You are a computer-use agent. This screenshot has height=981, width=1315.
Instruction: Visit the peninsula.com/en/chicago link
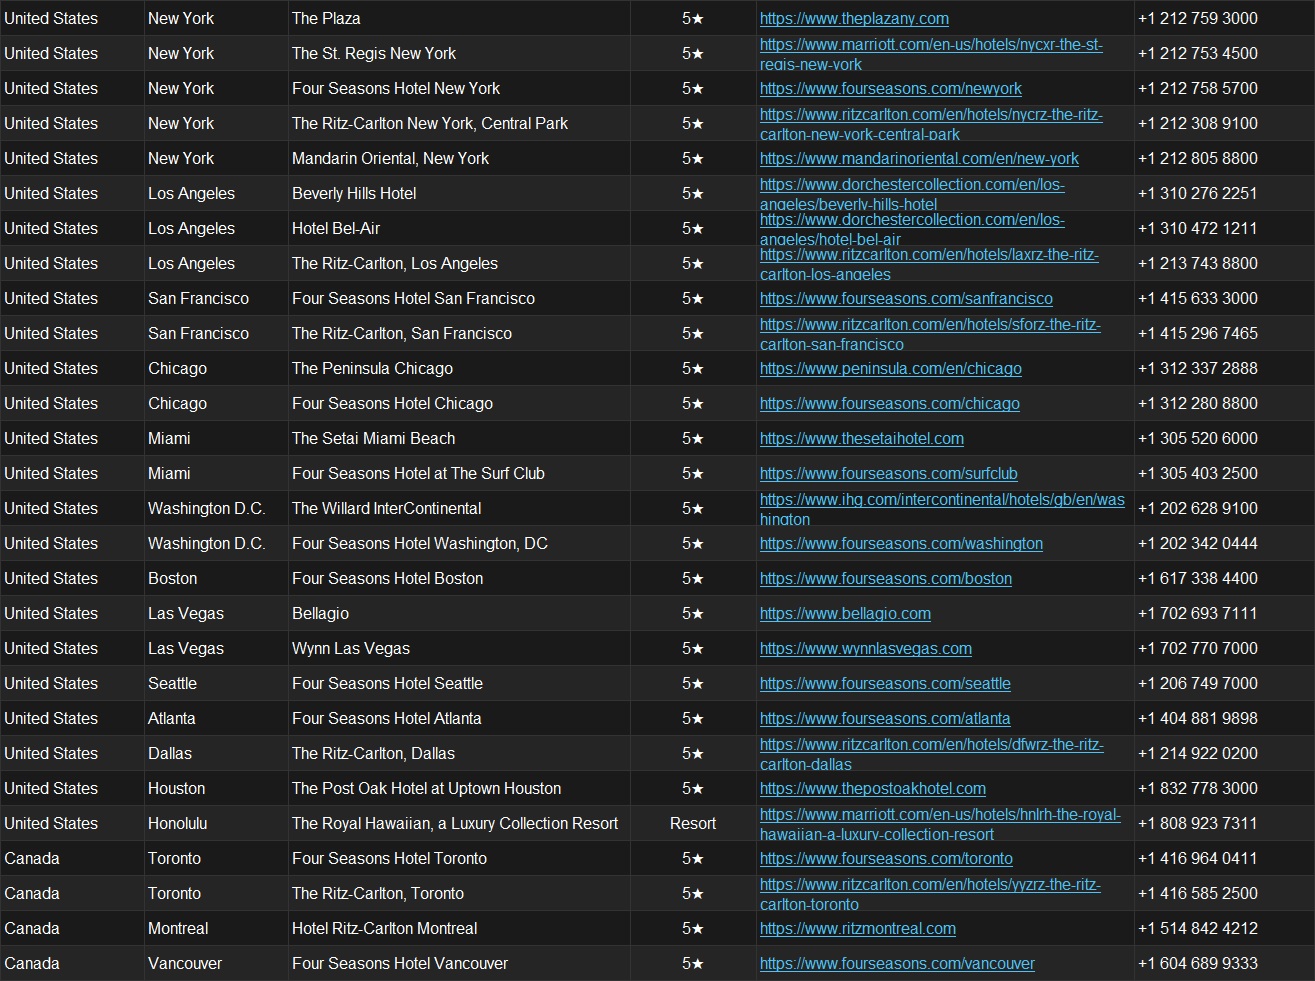891,368
